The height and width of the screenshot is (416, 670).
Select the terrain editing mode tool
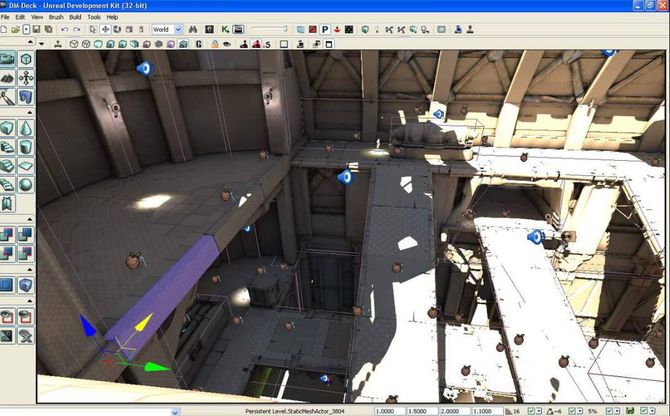(x=8, y=78)
